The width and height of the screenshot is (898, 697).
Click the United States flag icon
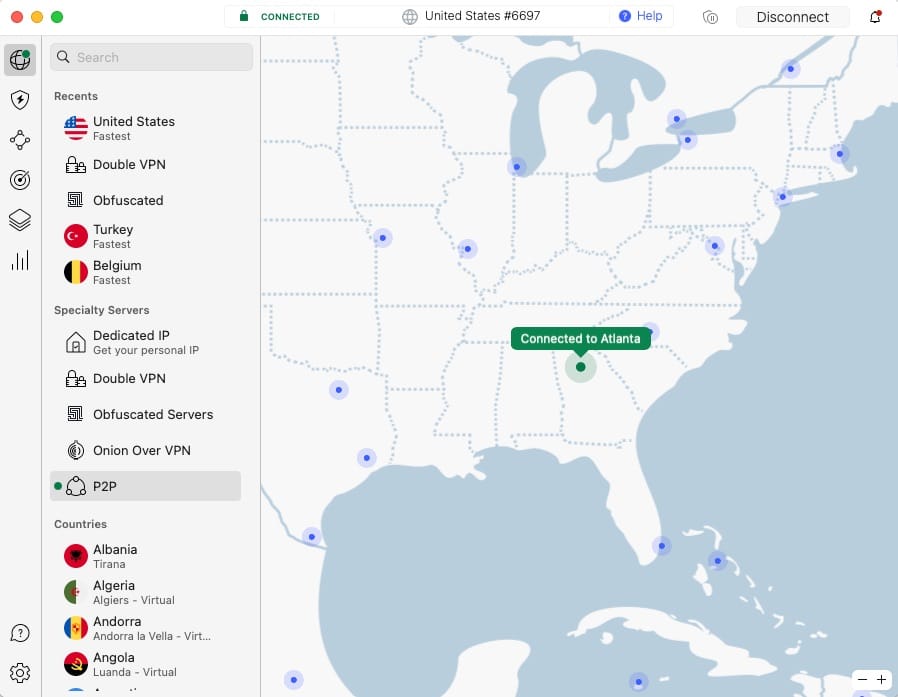click(76, 128)
